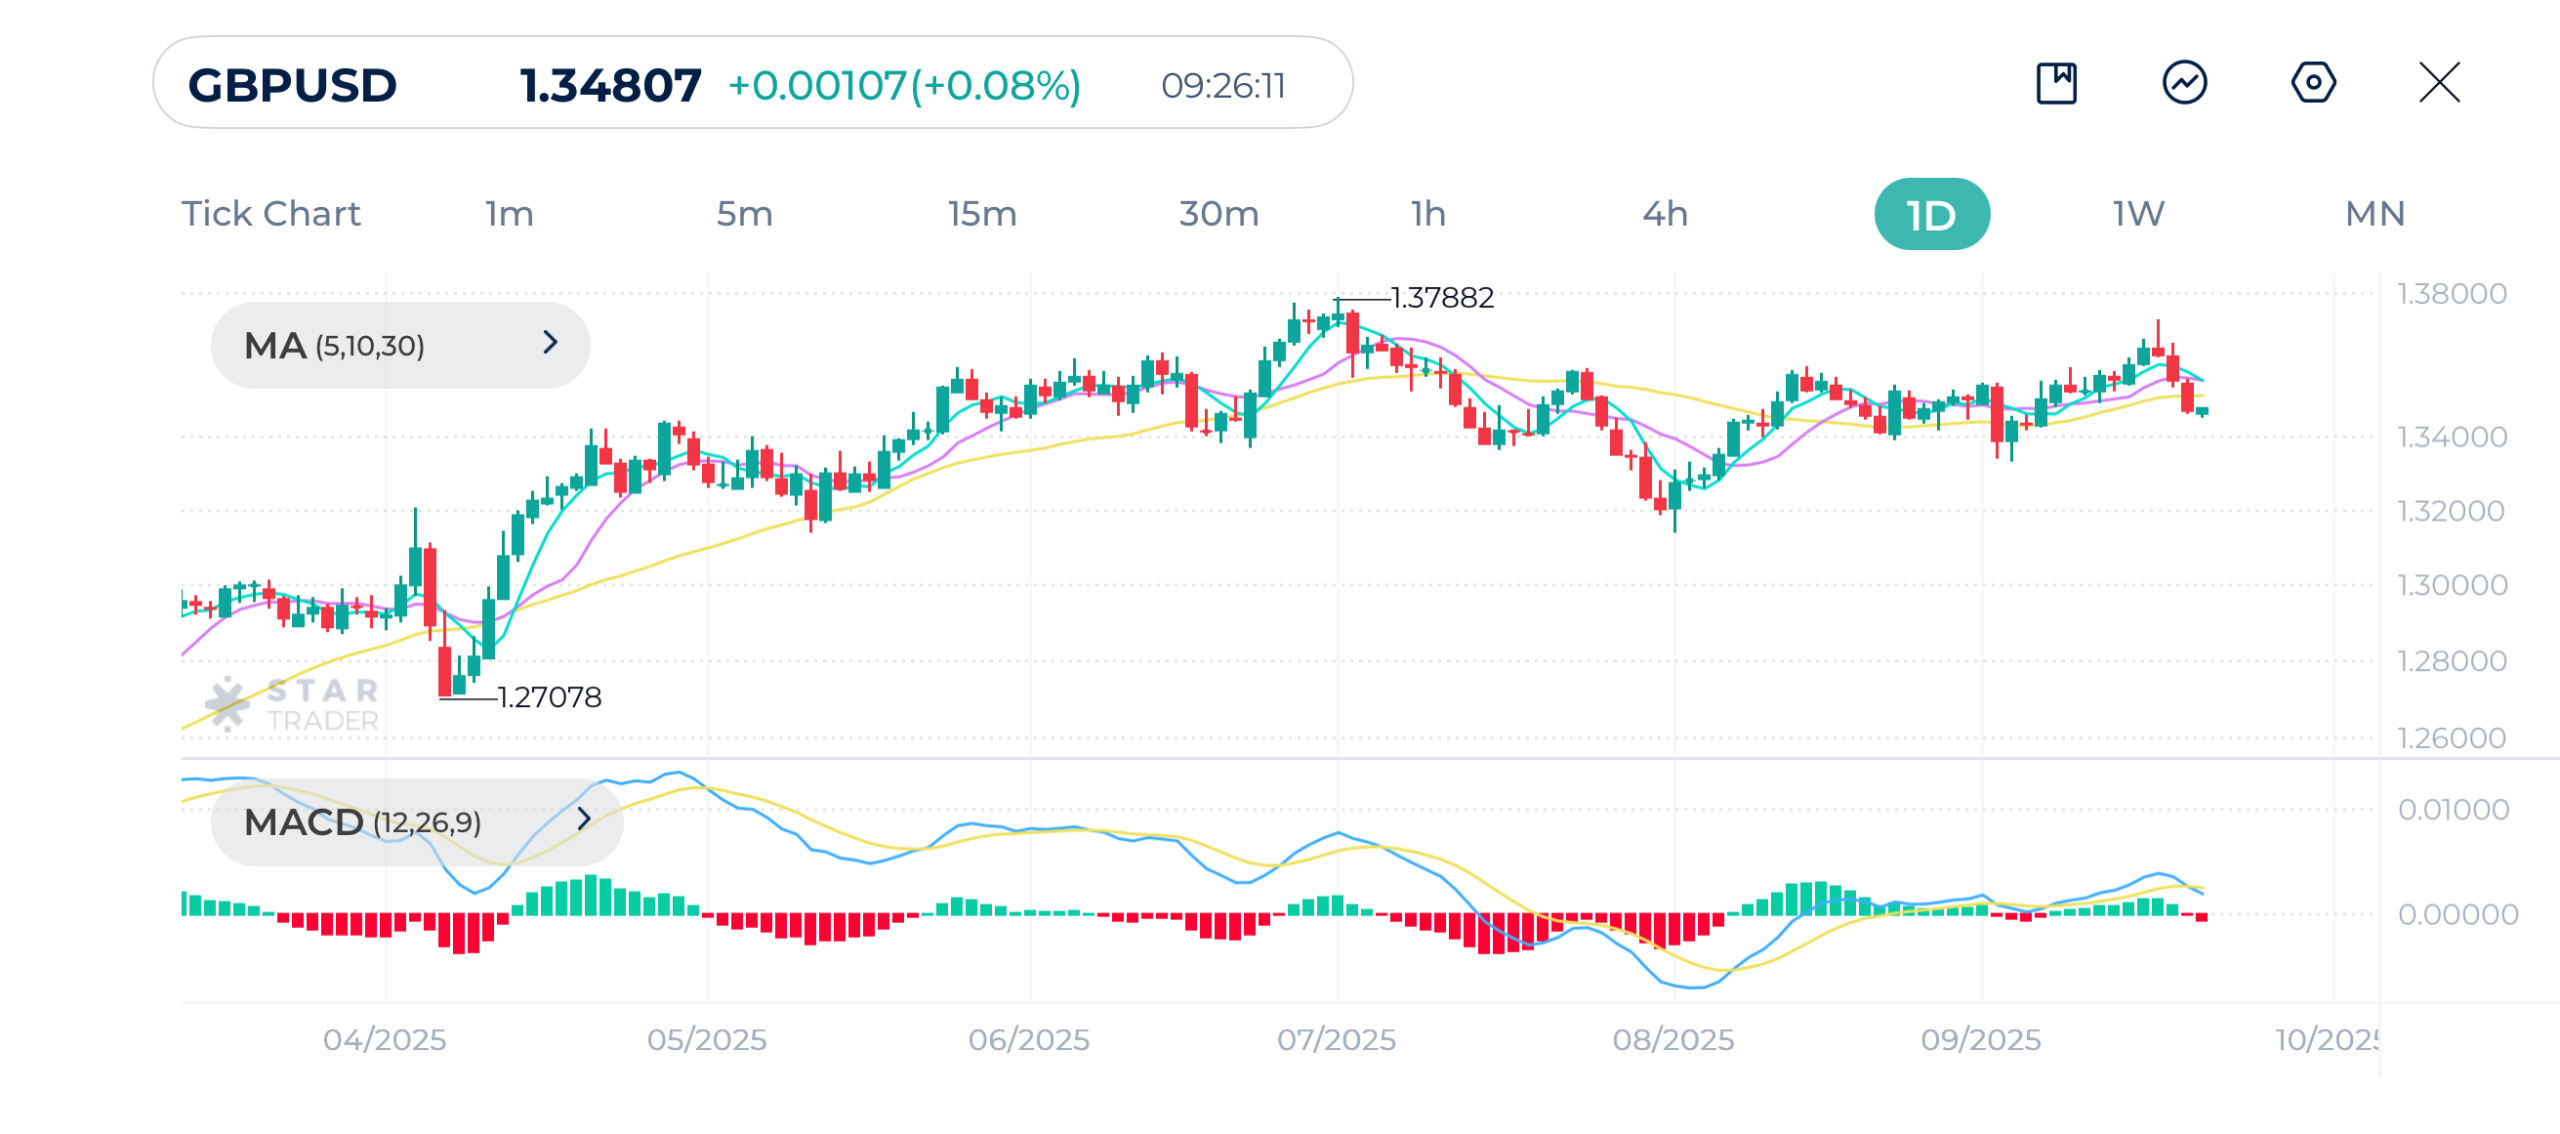Open the chart indicator line icon

(x=2185, y=83)
